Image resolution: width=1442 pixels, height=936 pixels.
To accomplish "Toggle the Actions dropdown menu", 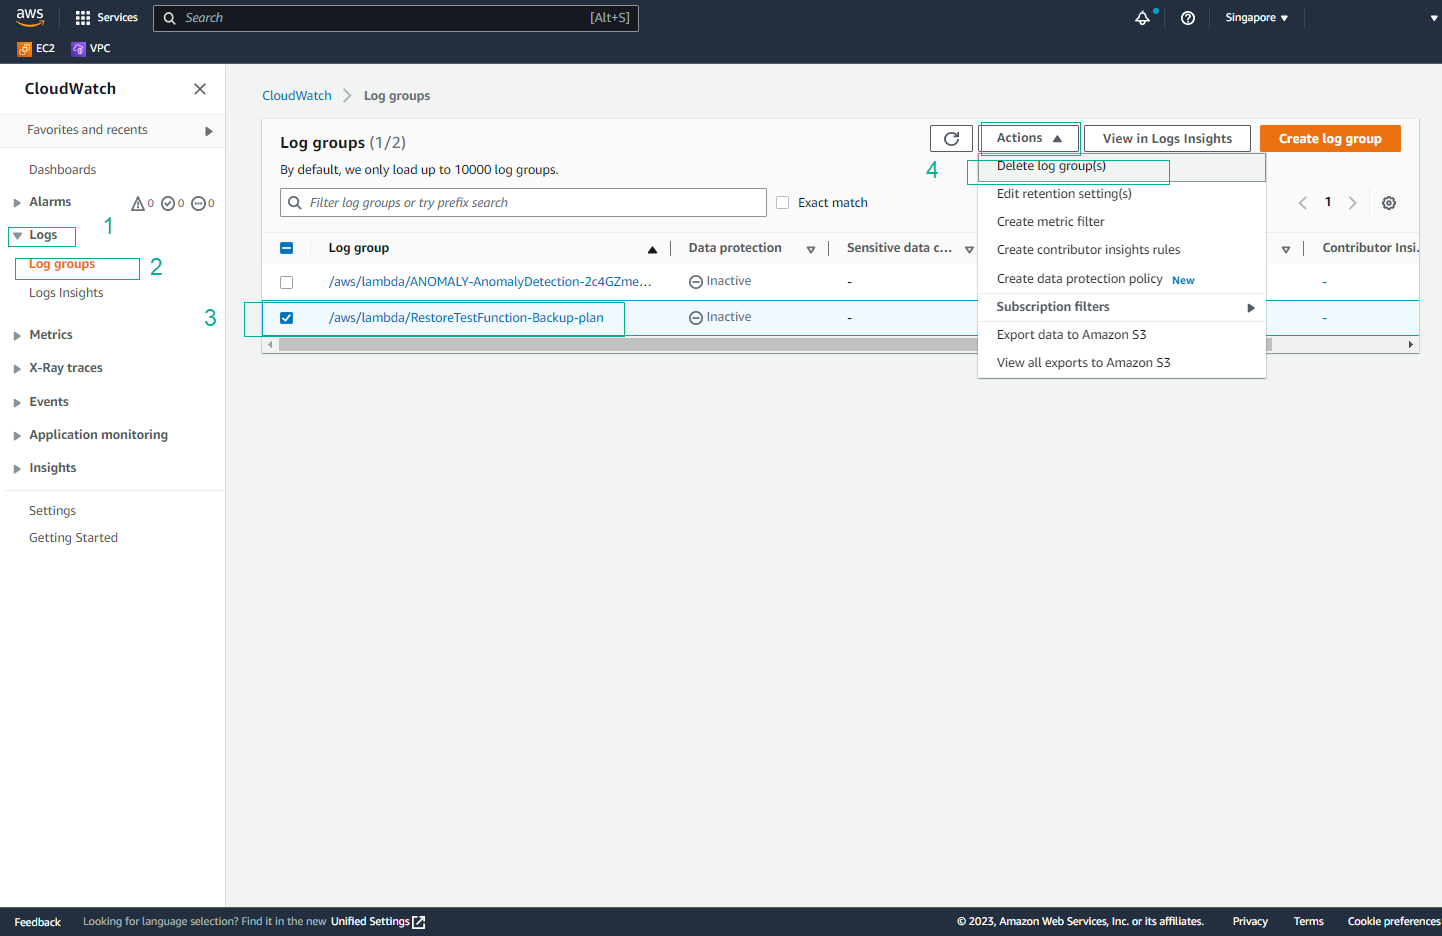I will 1029,138.
